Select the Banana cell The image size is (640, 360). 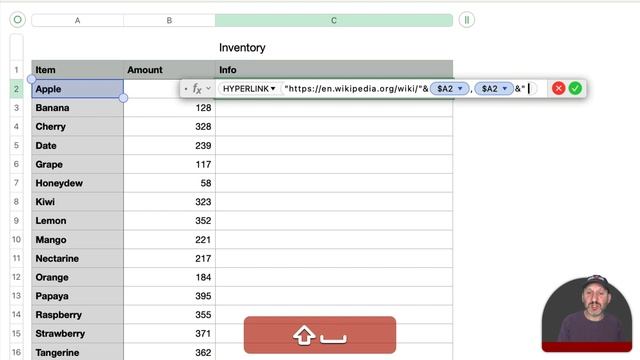[x=78, y=108]
